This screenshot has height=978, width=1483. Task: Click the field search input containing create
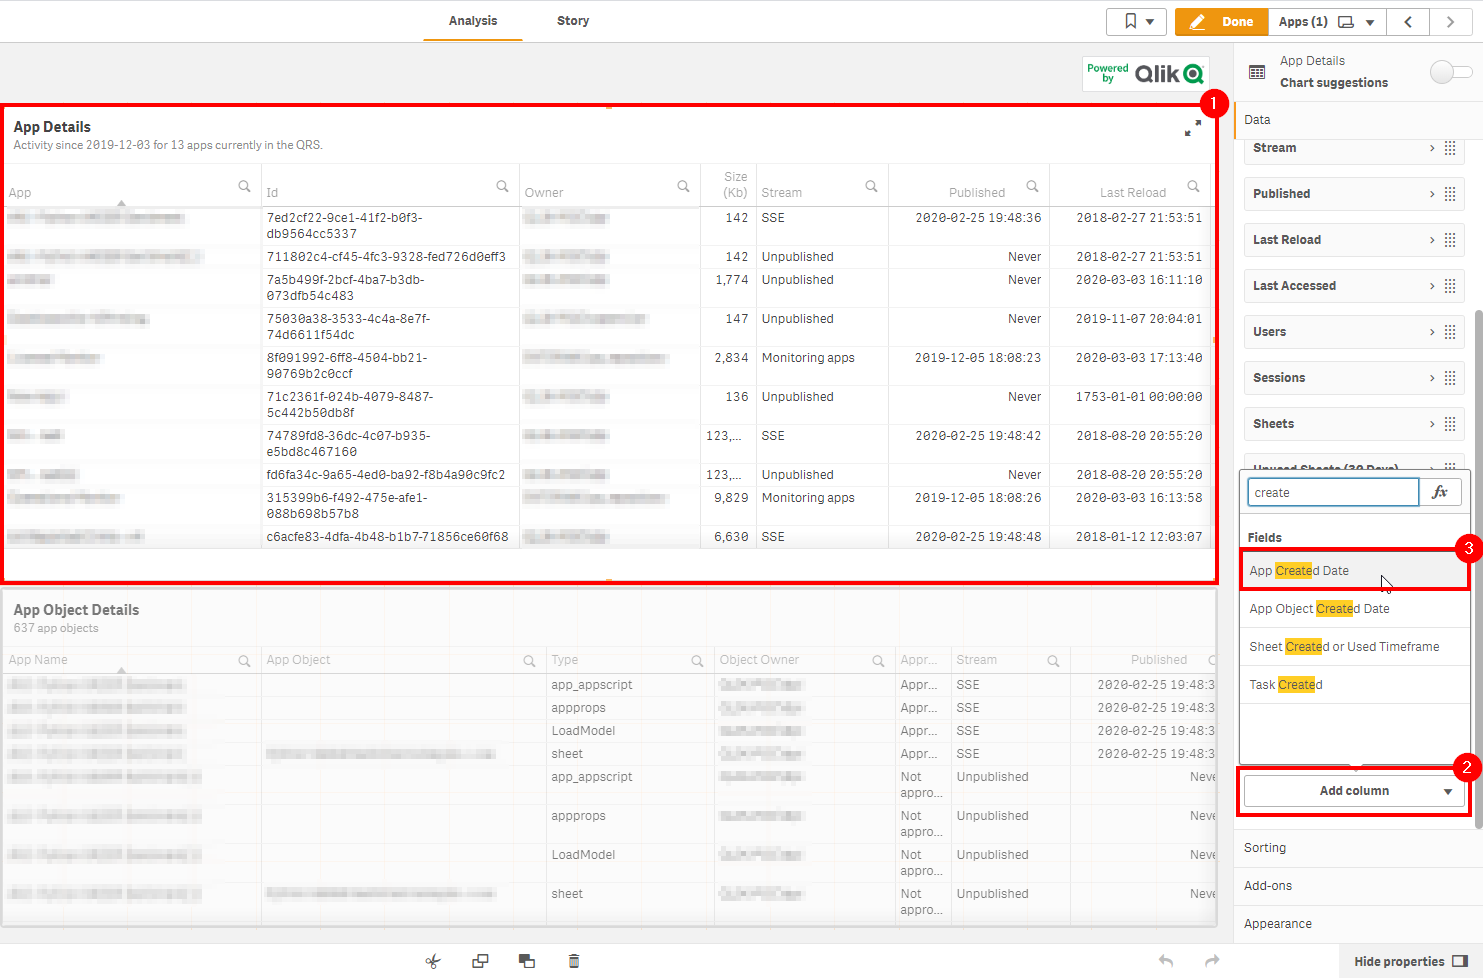click(x=1332, y=492)
